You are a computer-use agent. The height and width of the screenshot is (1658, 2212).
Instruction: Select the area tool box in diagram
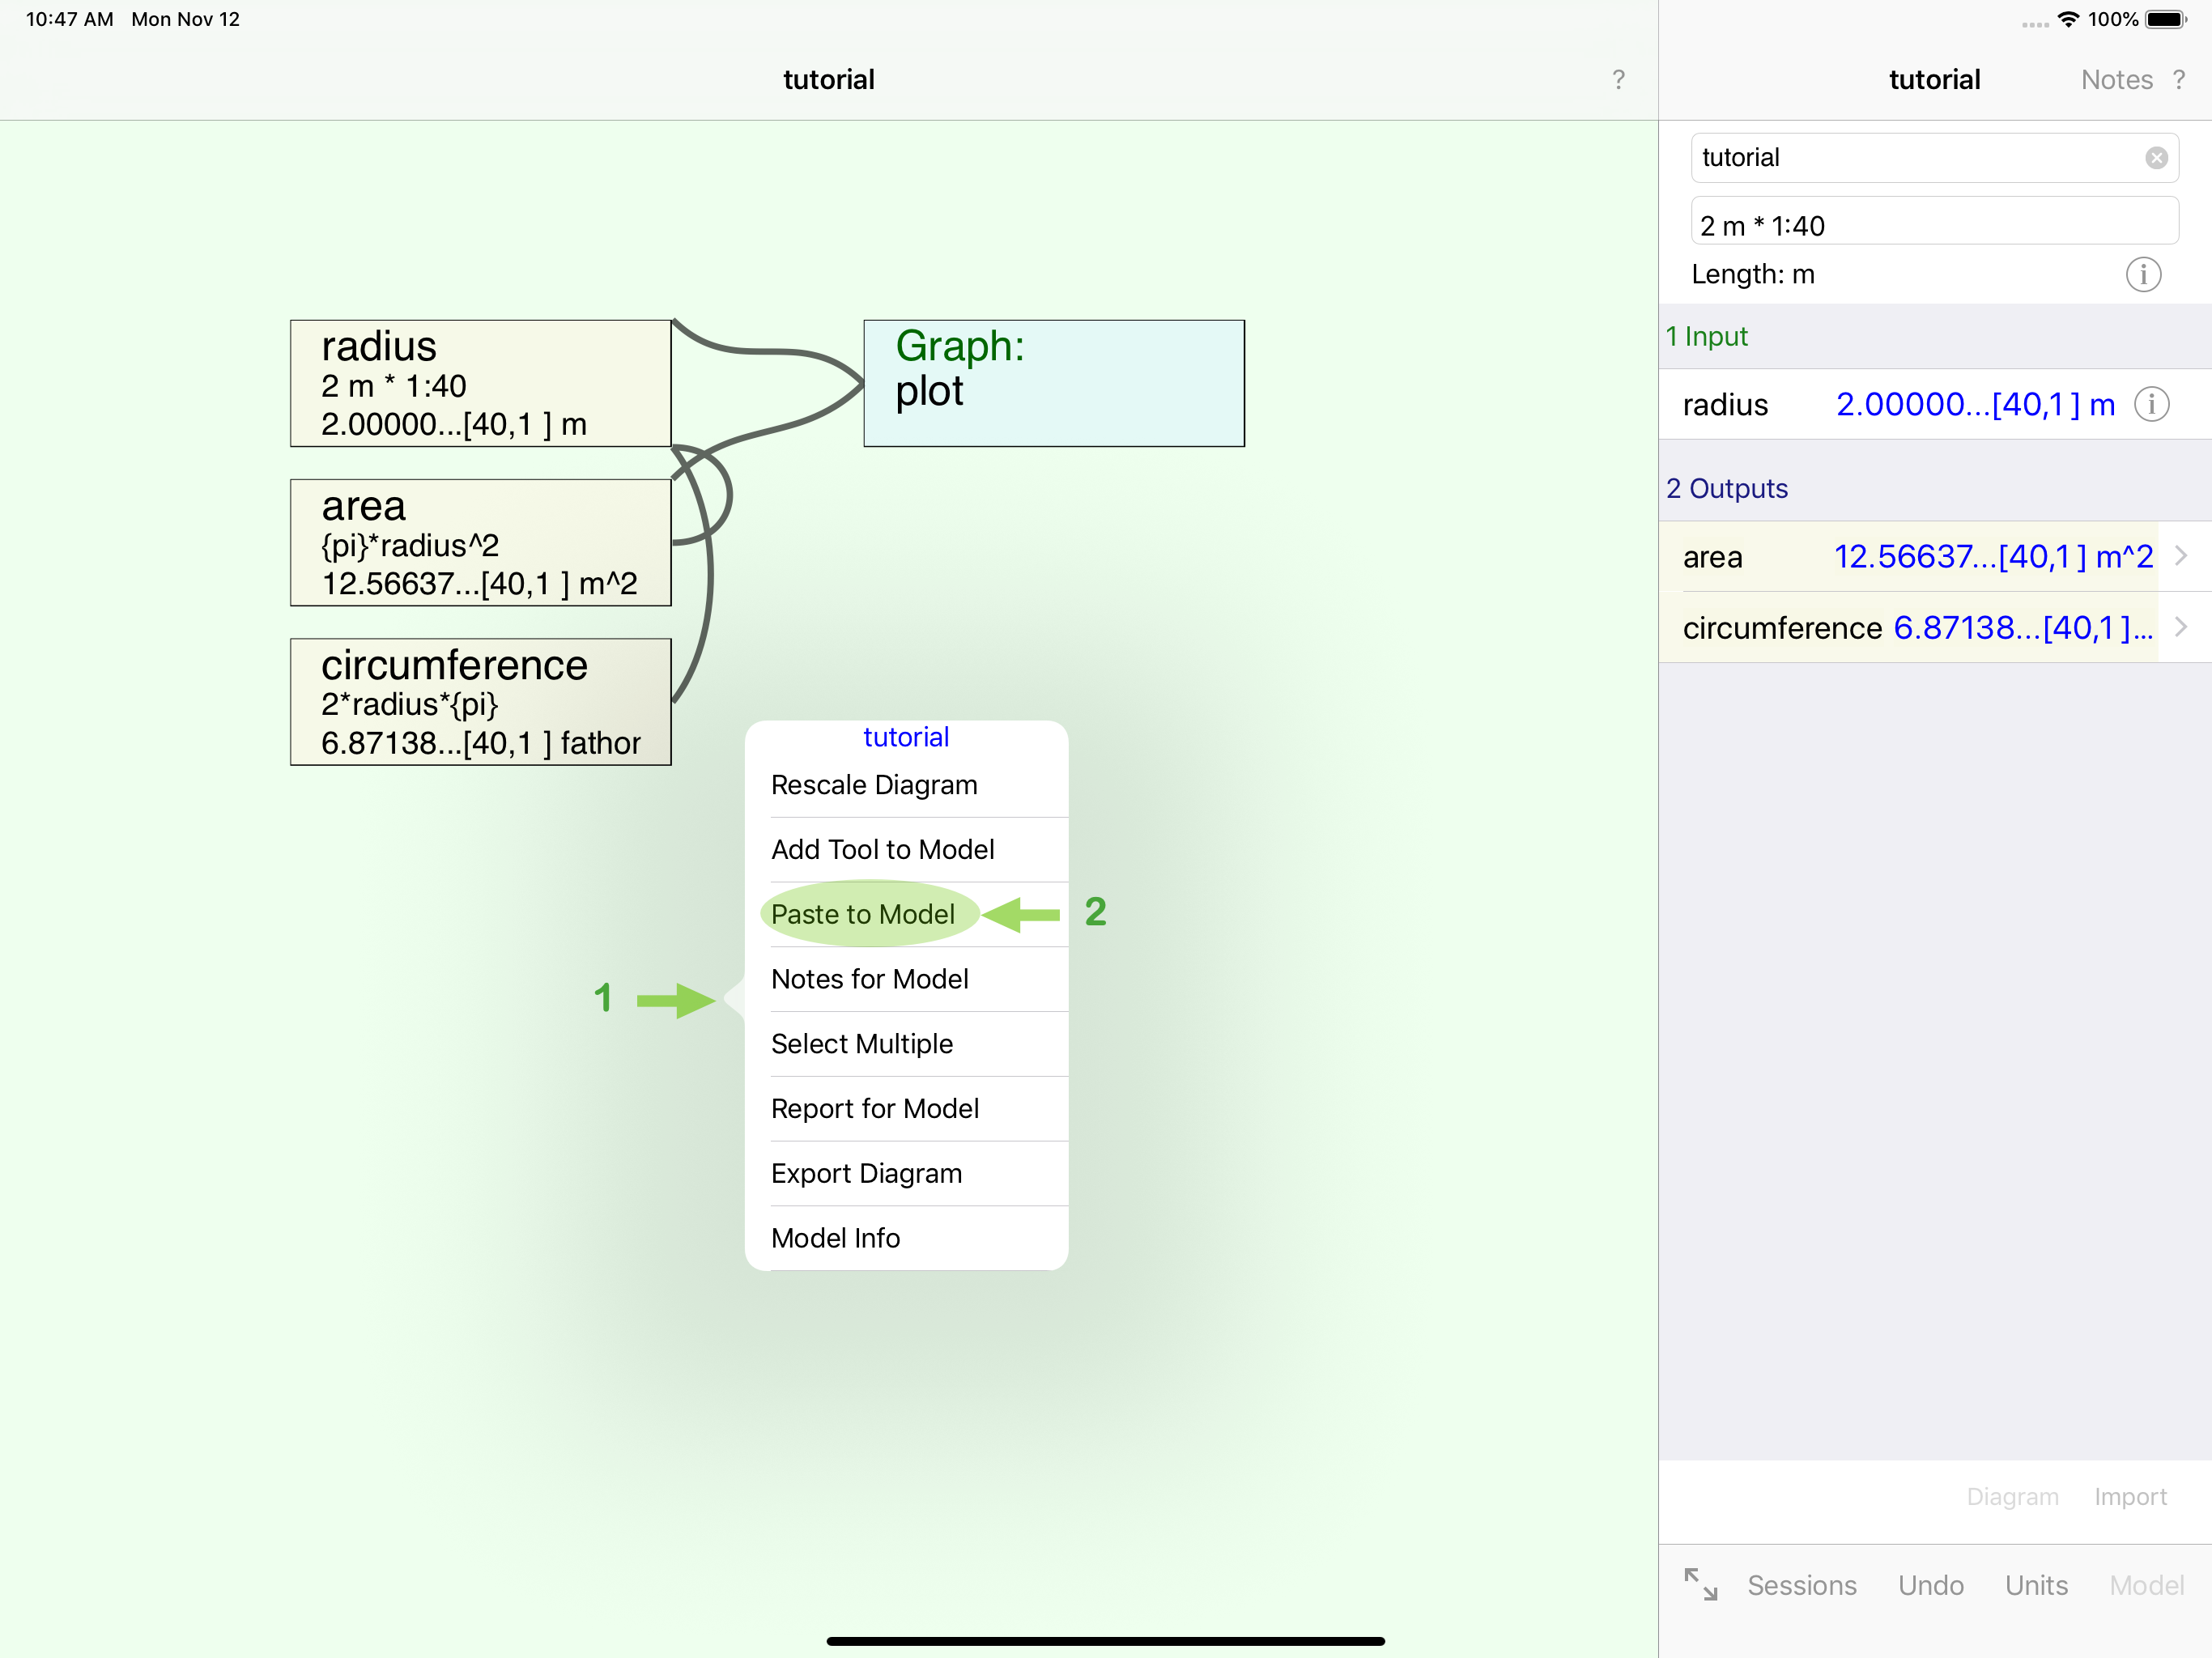coord(480,542)
